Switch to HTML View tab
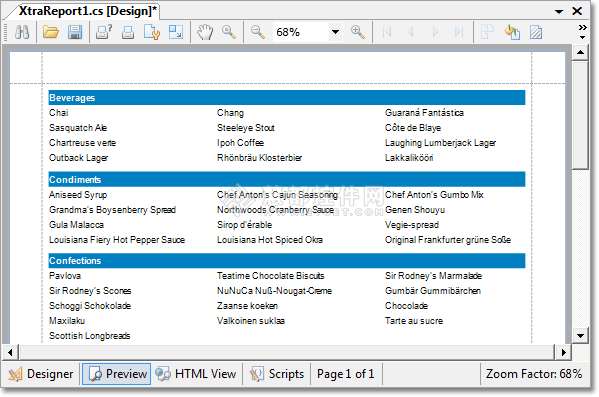Screen dimensions: 599x397 (x=196, y=374)
